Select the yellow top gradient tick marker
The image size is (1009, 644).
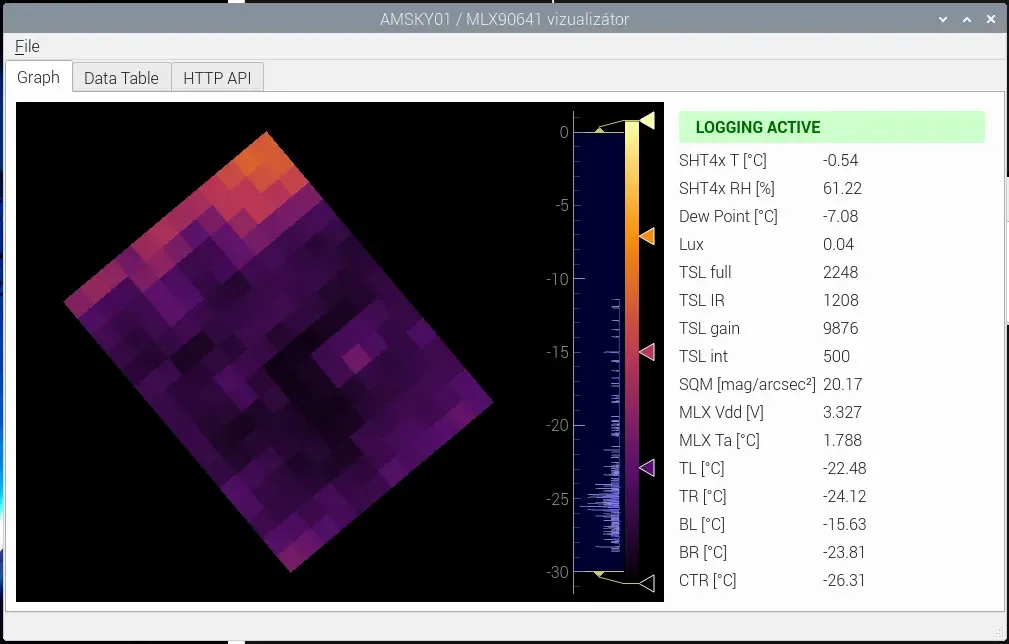click(x=647, y=120)
